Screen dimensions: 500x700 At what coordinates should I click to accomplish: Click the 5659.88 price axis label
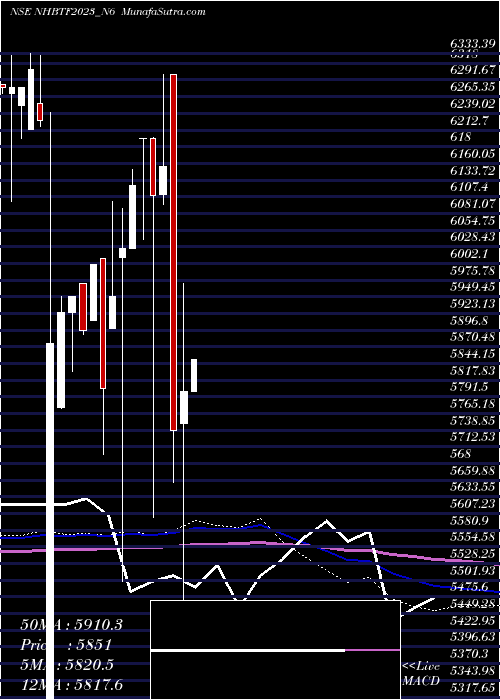click(x=472, y=470)
